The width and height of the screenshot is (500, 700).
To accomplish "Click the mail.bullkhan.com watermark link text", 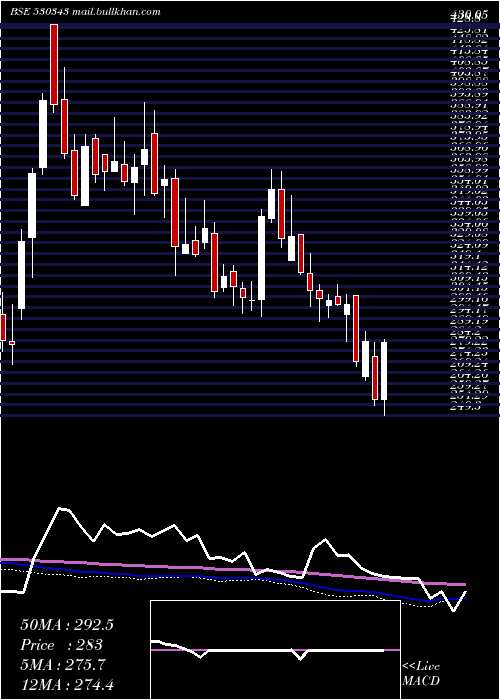I will tap(116, 12).
